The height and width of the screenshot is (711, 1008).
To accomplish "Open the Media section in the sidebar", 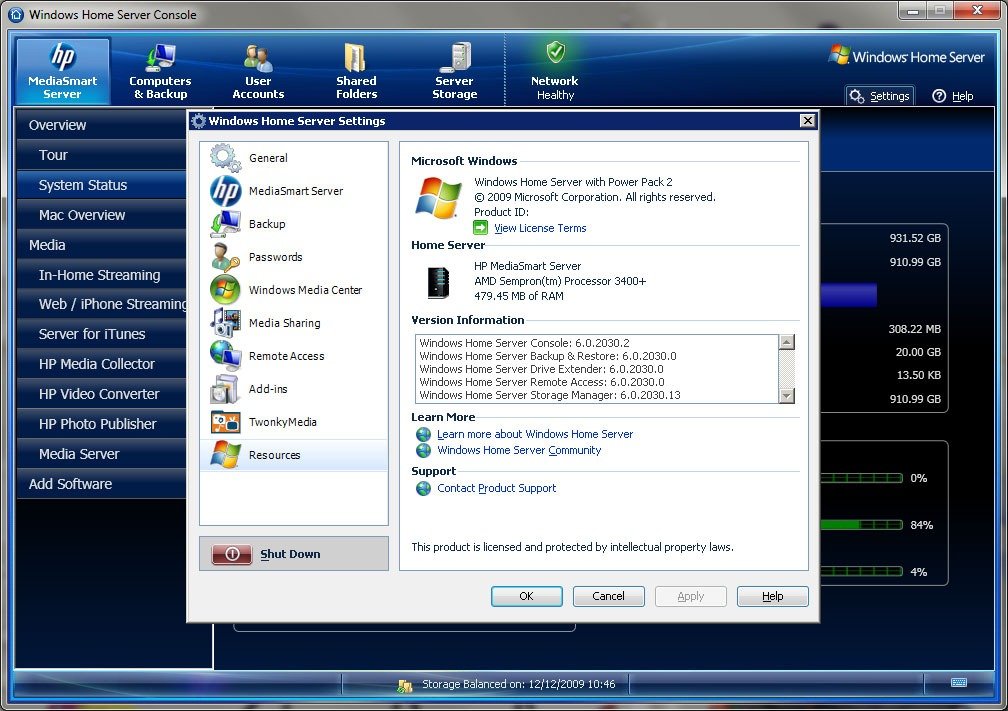I will tap(101, 245).
